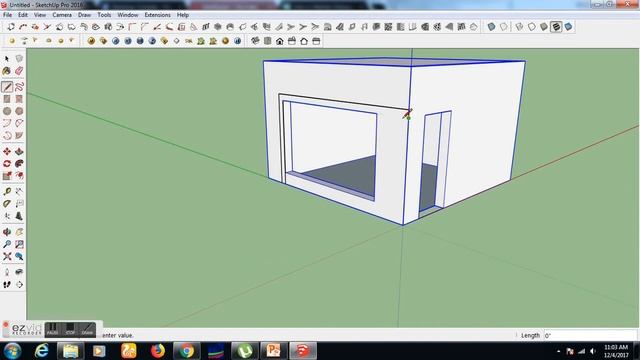Select the Polygon tool
Image resolution: width=640 pixels, height=360 pixels.
click(x=19, y=111)
